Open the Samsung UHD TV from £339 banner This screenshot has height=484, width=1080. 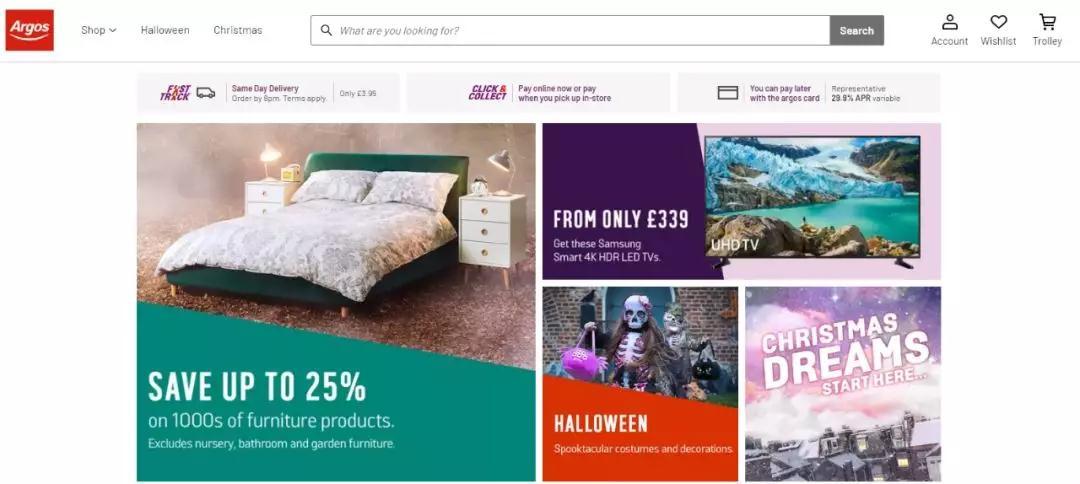(742, 201)
